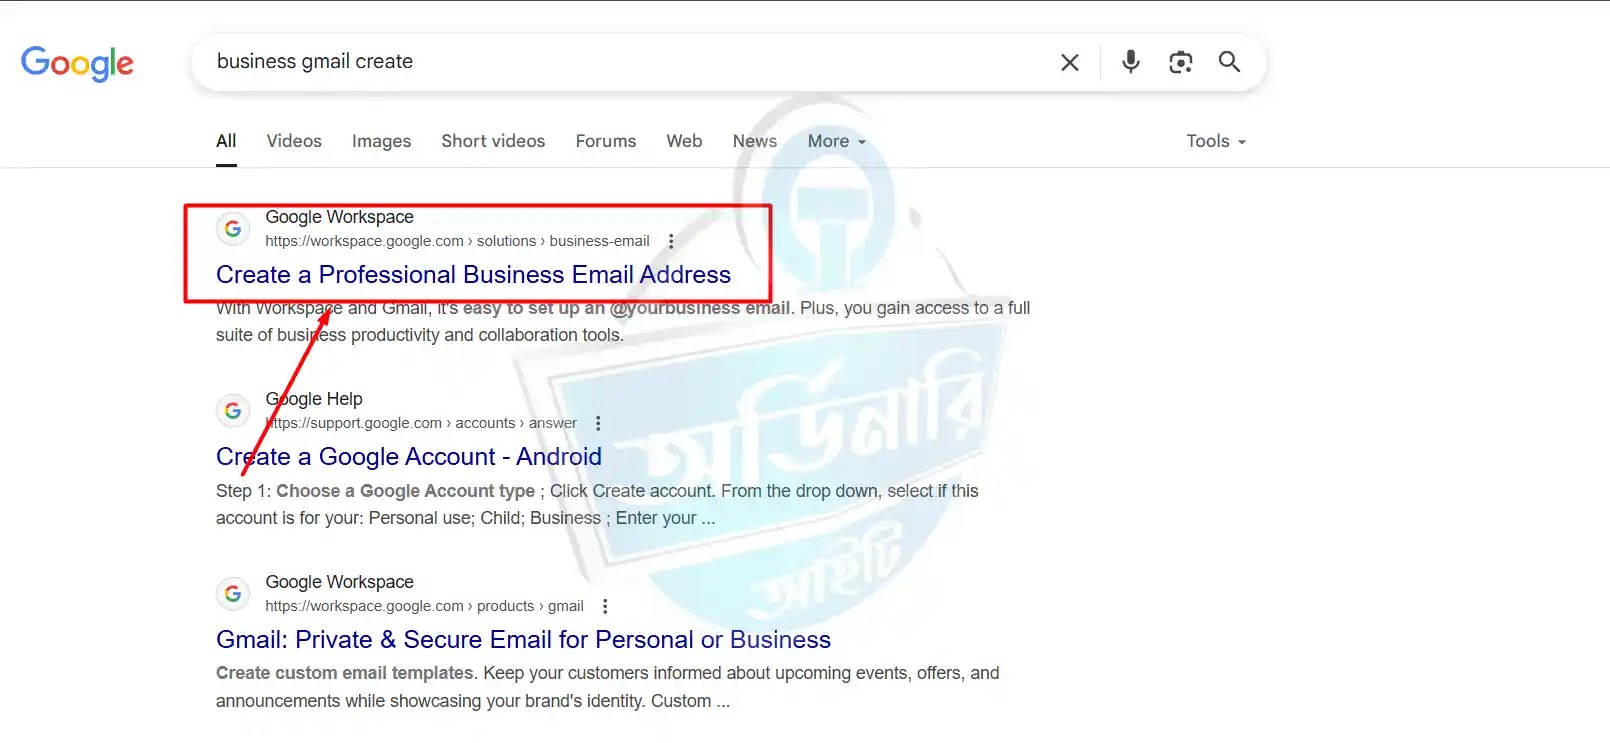This screenshot has height=743, width=1610.
Task: Click the magnifying glass search icon
Action: [1229, 62]
